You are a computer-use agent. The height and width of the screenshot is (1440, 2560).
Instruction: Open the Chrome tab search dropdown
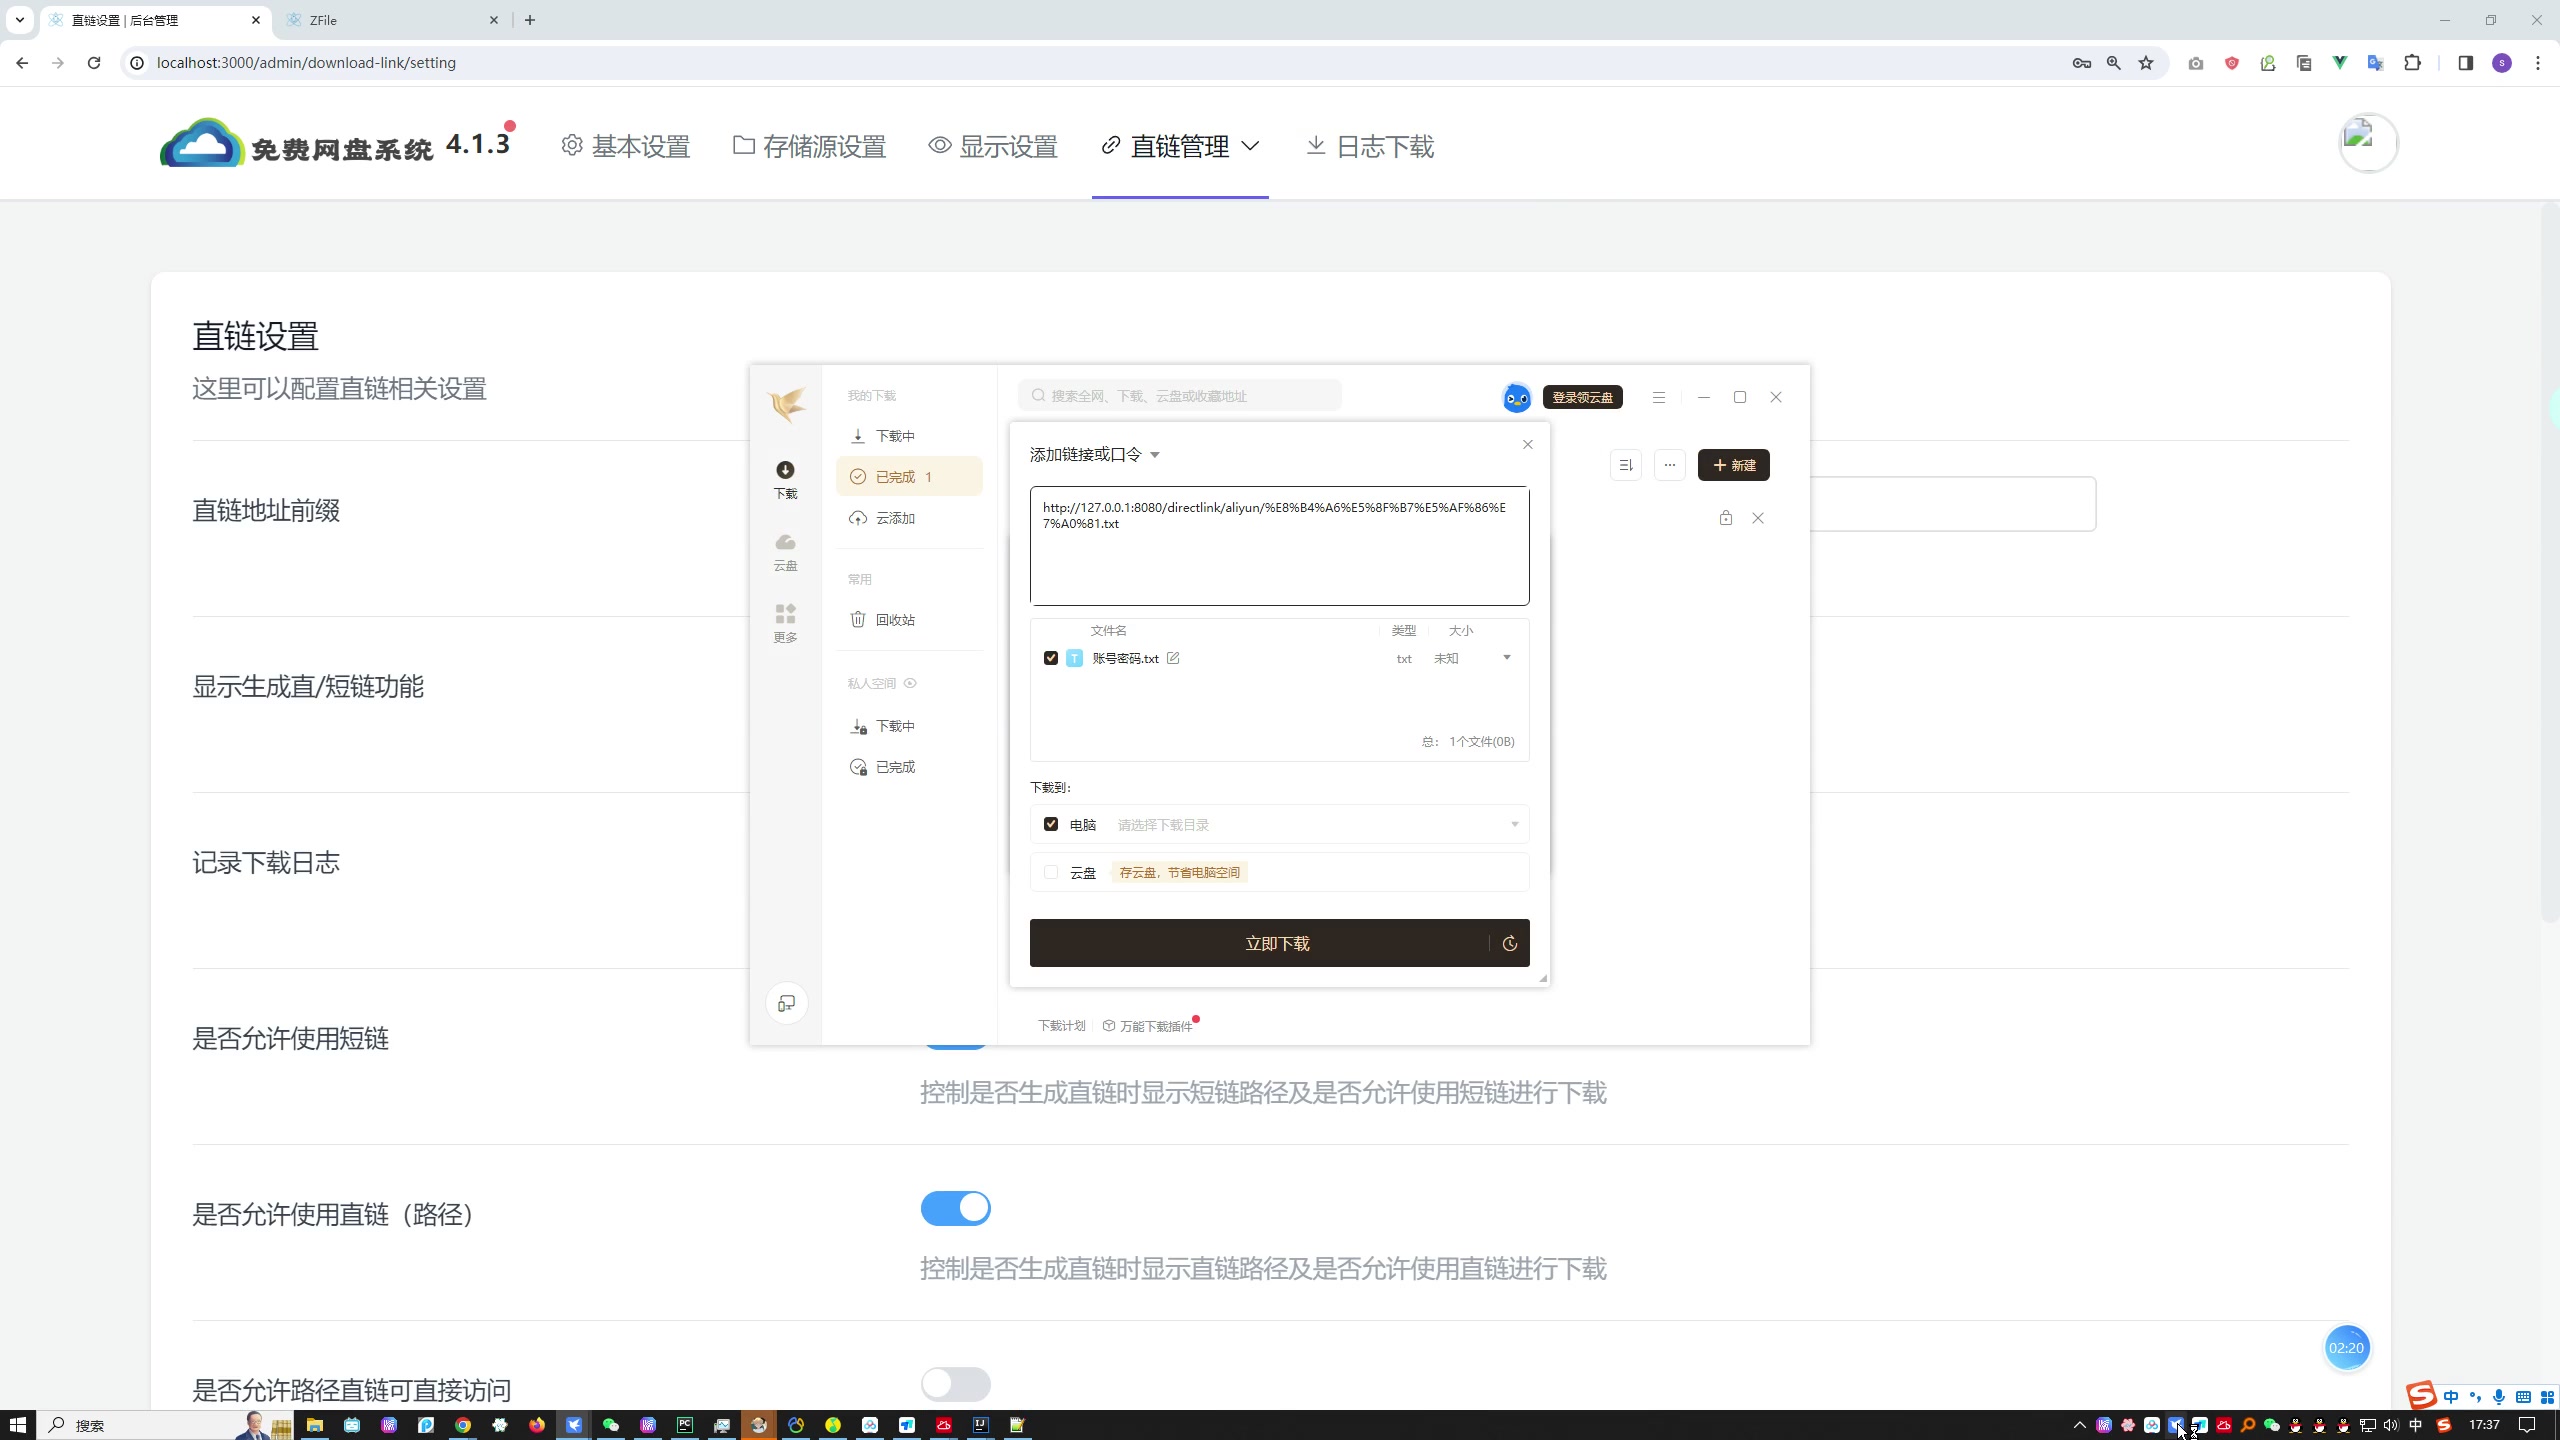[19, 20]
